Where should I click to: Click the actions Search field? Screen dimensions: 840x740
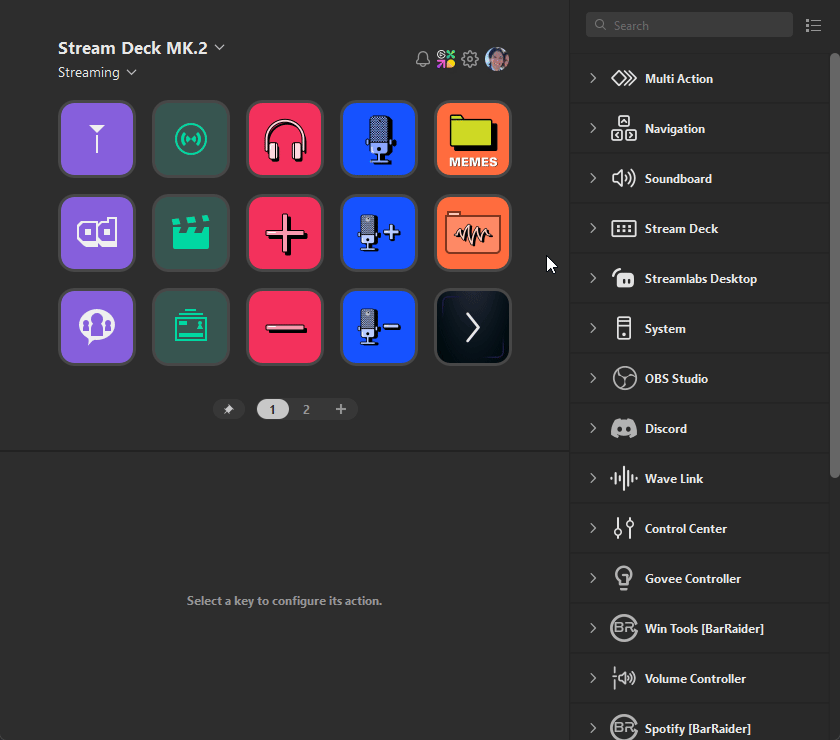[x=690, y=25]
